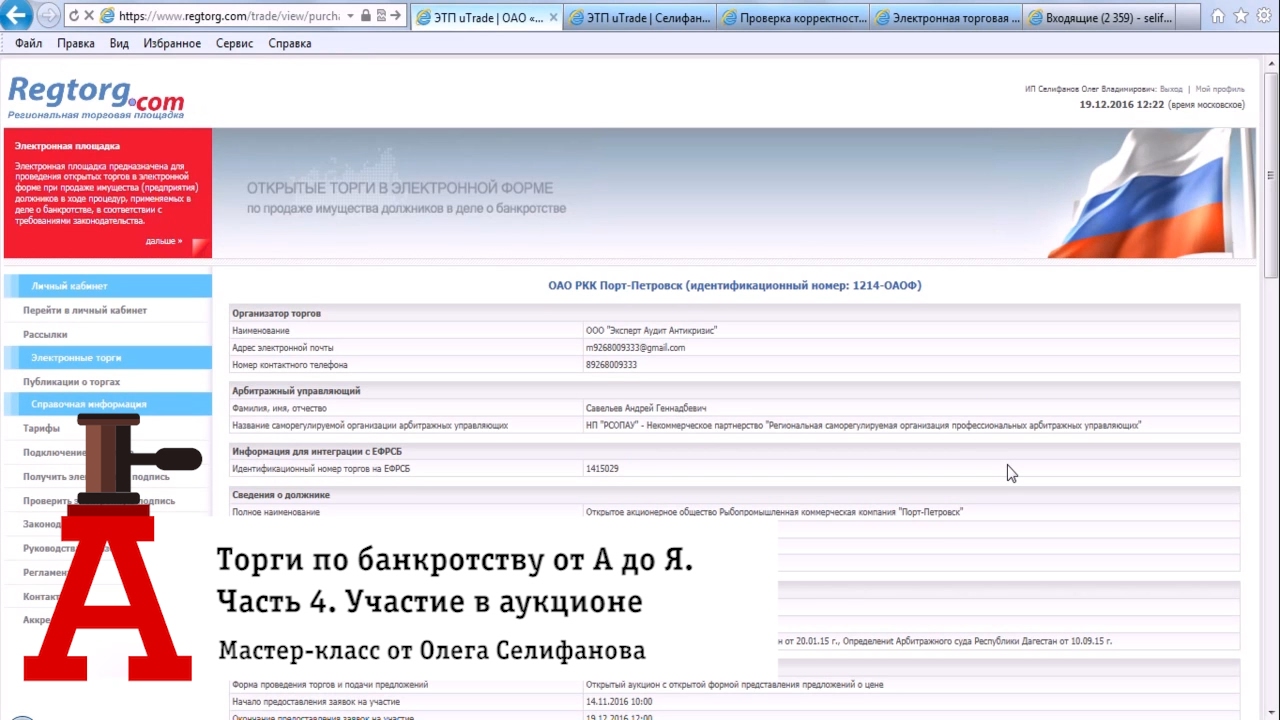The image size is (1280, 720).
Task: Open the Правка menu
Action: point(76,43)
